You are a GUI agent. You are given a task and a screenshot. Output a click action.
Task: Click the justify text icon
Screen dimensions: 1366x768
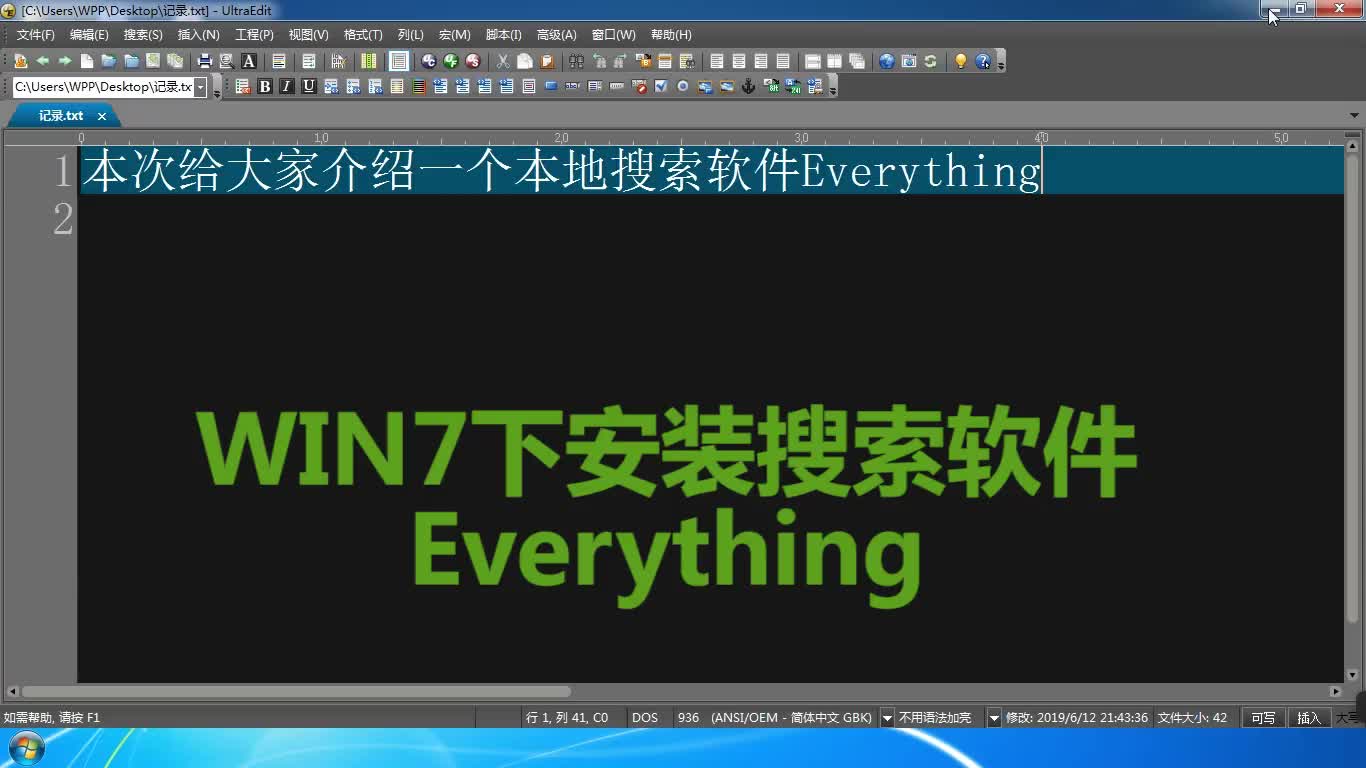(x=783, y=61)
